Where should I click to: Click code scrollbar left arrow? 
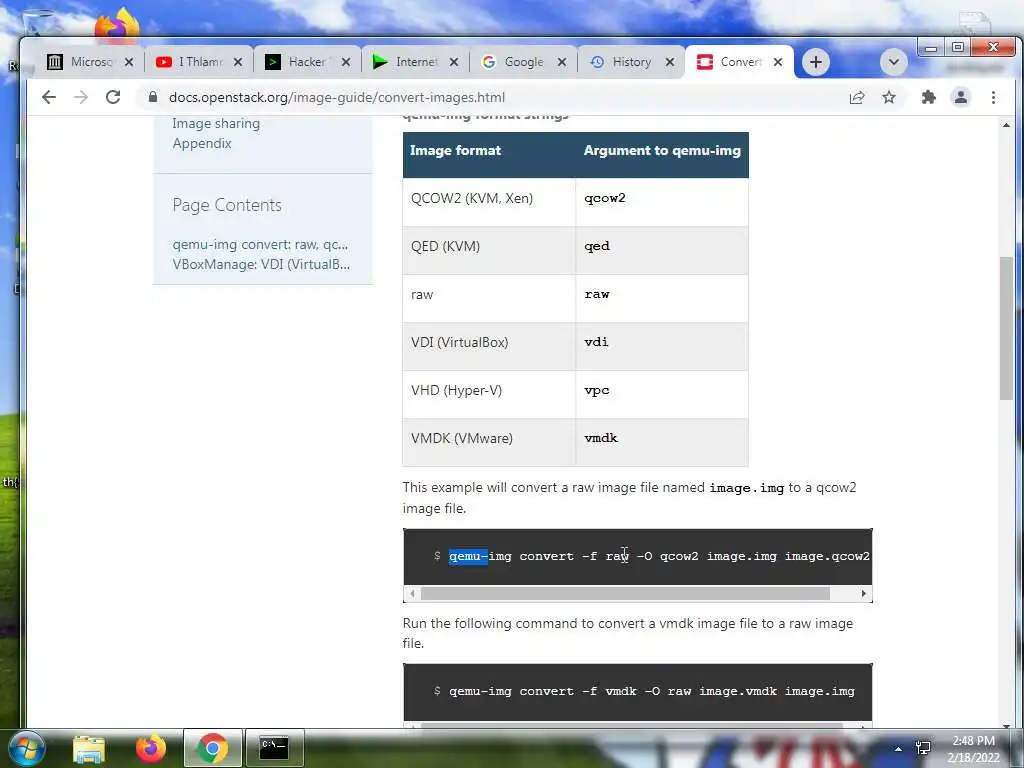pyautogui.click(x=412, y=594)
